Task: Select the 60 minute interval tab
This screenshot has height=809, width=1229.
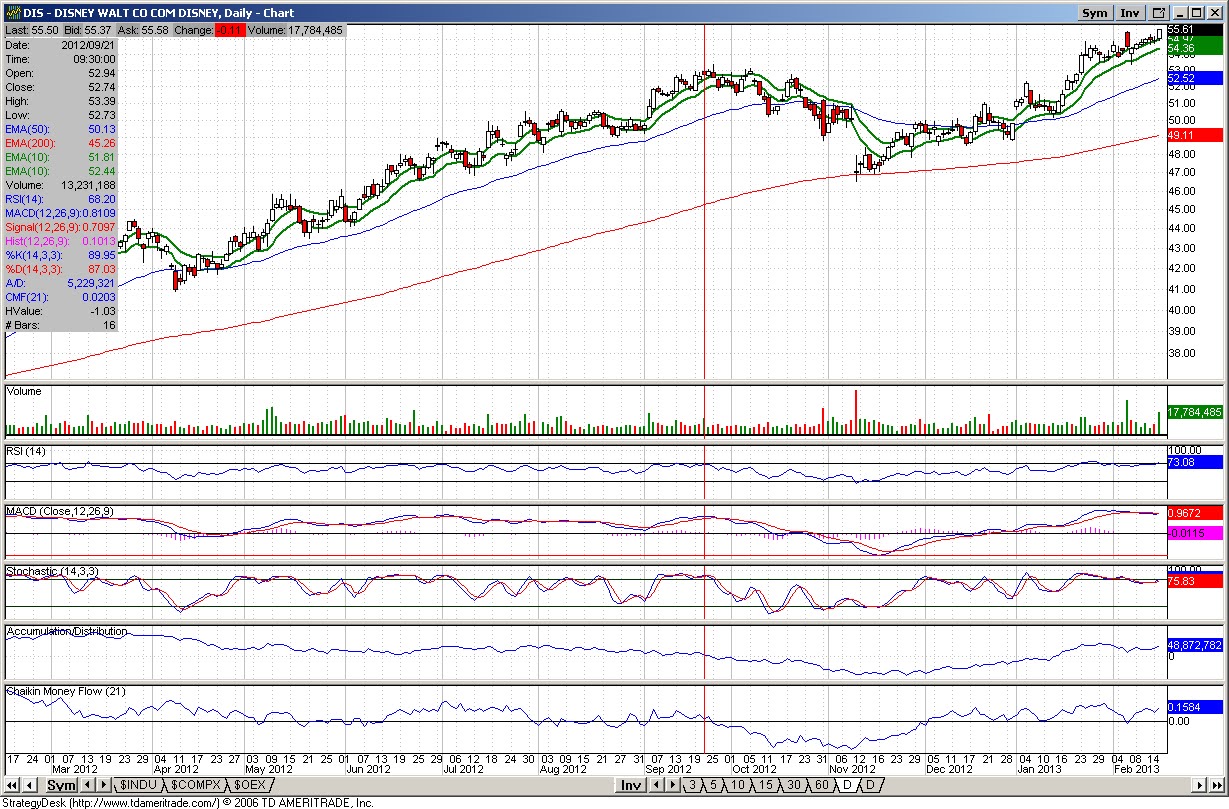Action: (822, 785)
